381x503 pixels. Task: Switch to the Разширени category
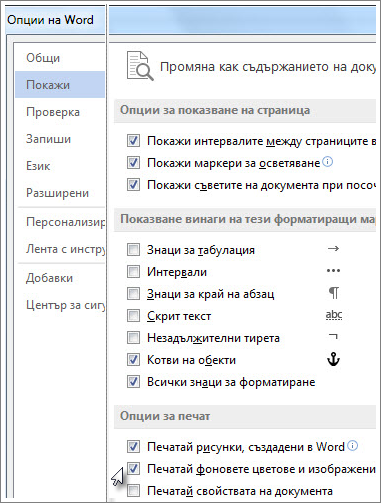pyautogui.click(x=57, y=193)
